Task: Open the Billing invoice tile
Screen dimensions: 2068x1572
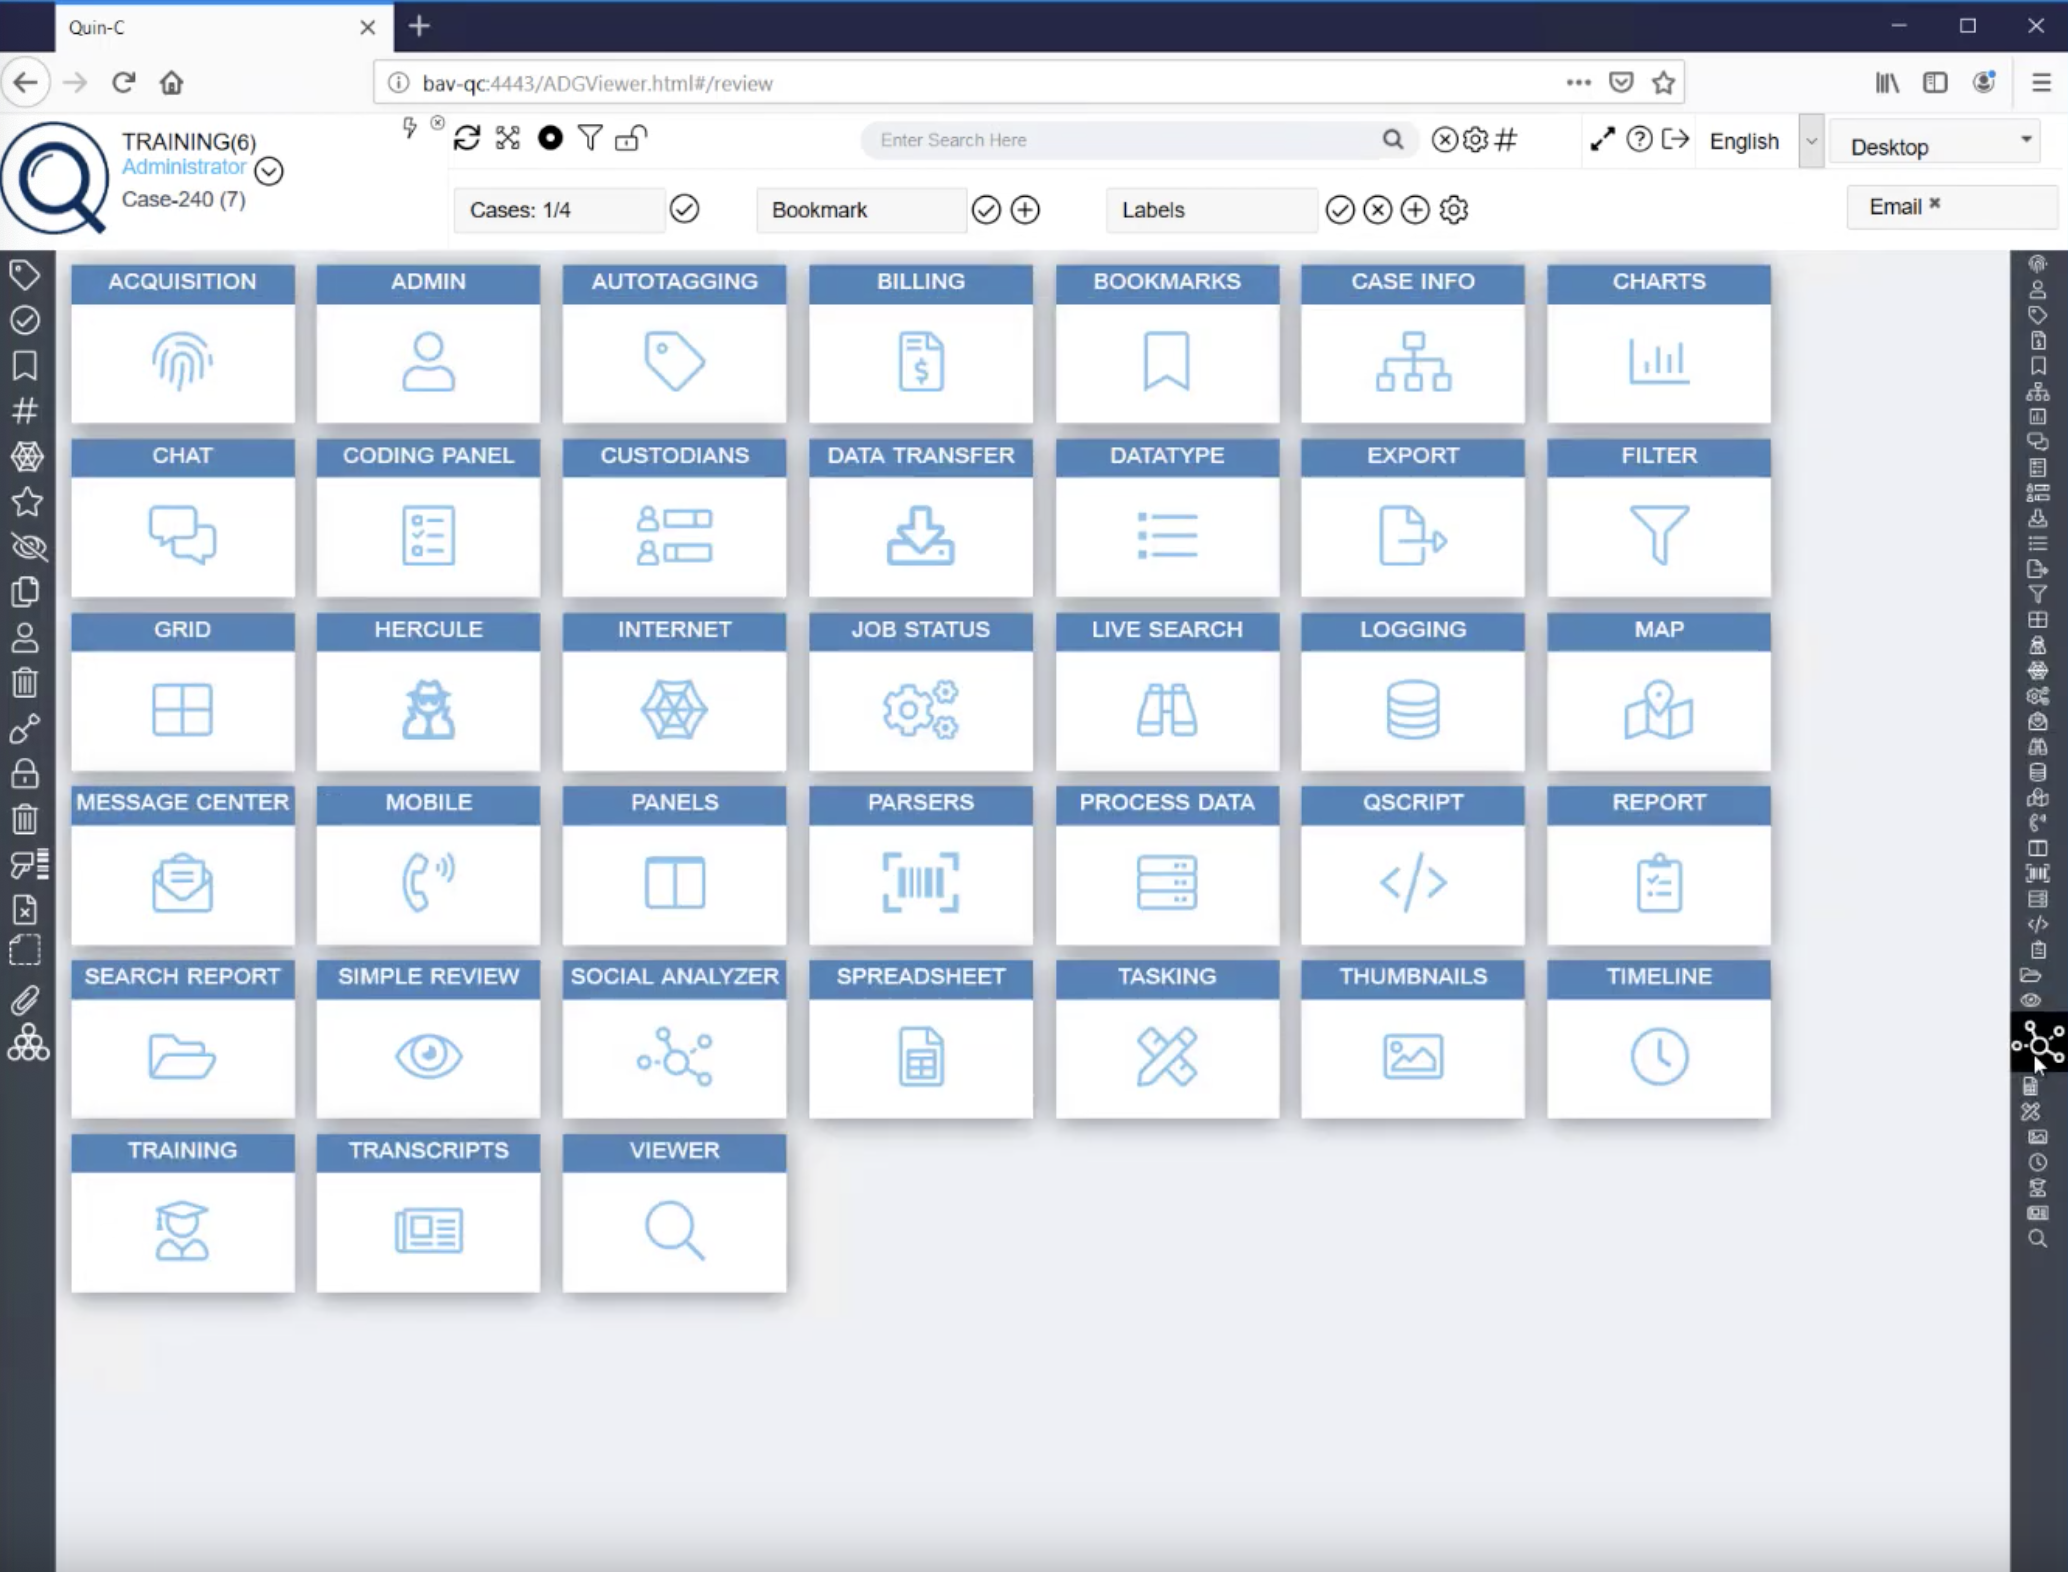Action: [920, 343]
